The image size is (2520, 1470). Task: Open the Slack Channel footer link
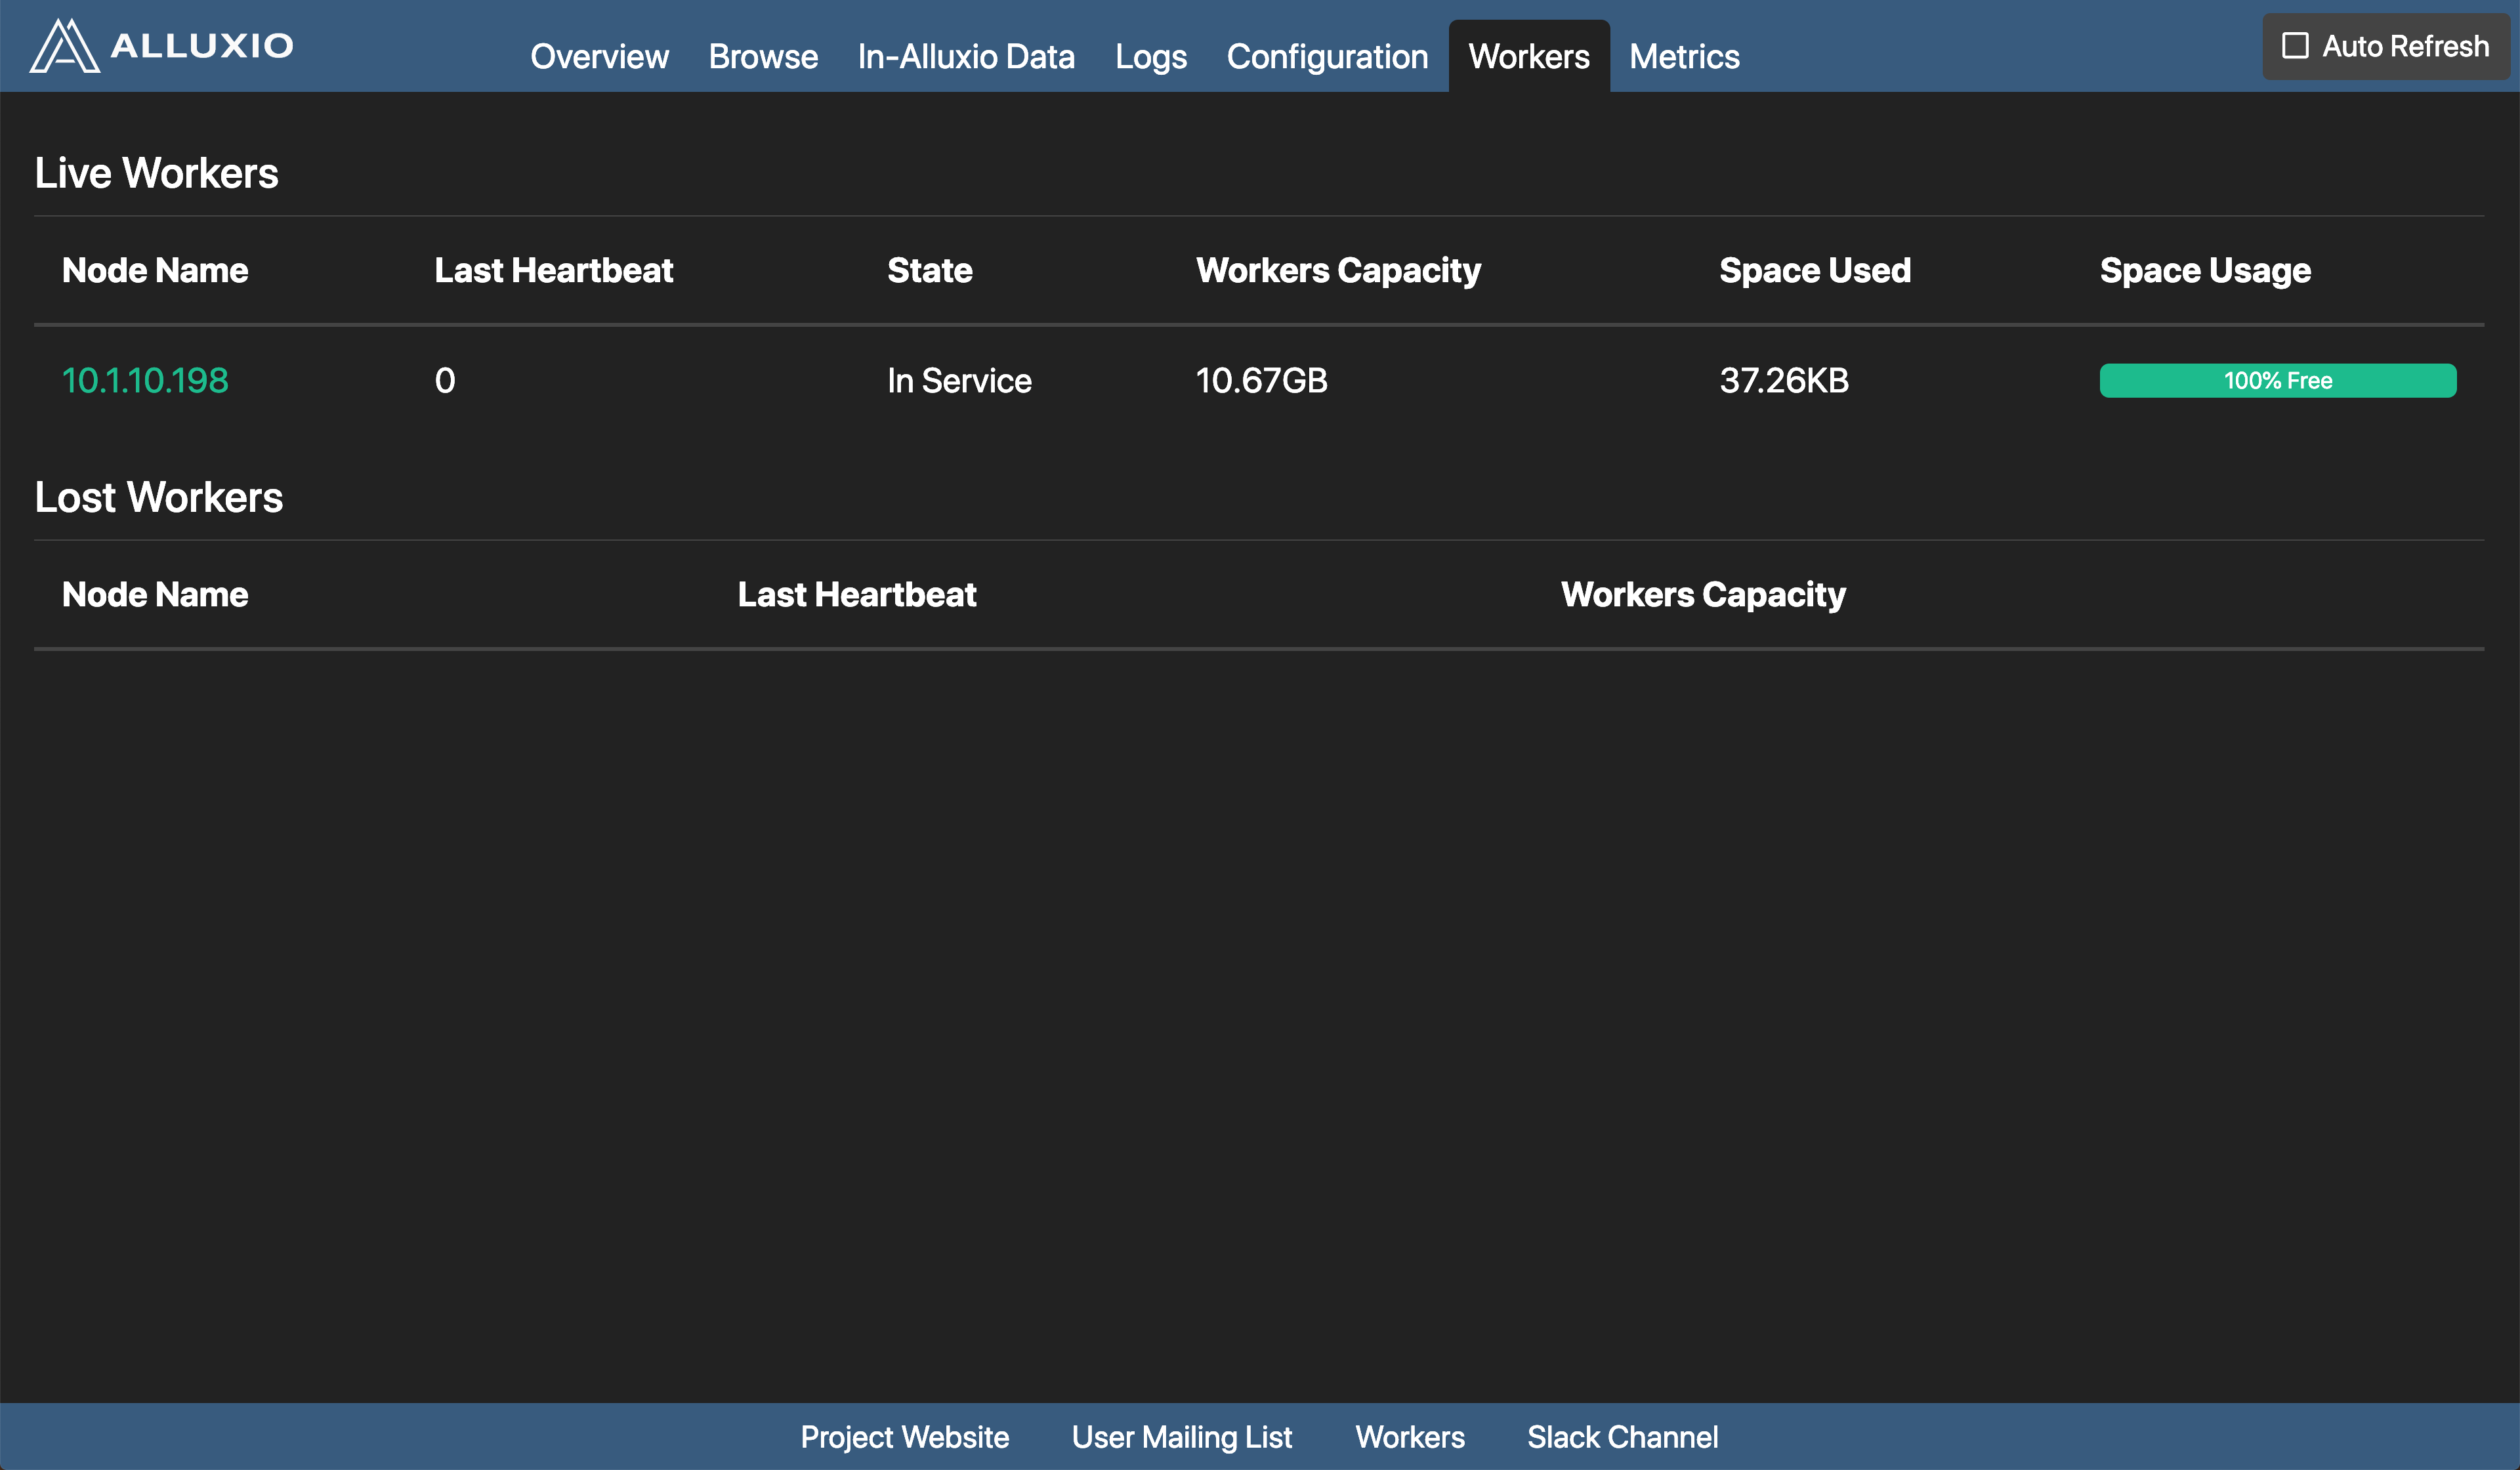click(x=1622, y=1437)
